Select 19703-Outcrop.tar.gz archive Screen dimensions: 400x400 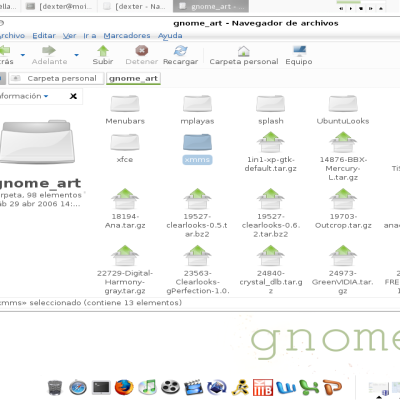343,208
